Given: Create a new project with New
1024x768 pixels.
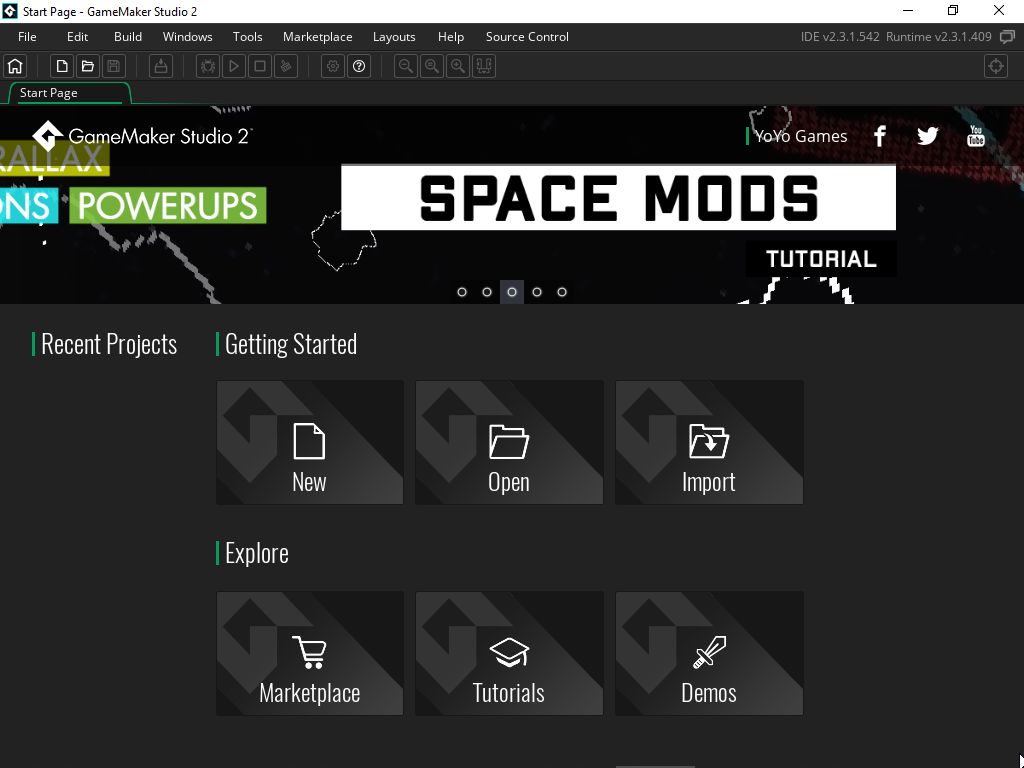Looking at the screenshot, I should (x=309, y=442).
